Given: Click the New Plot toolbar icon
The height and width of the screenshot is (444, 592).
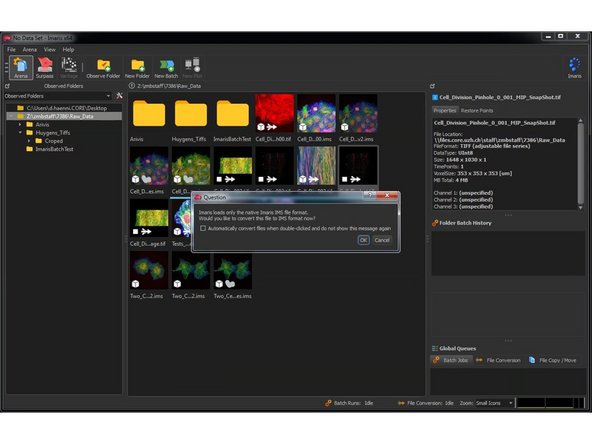Looking at the screenshot, I should [193, 67].
